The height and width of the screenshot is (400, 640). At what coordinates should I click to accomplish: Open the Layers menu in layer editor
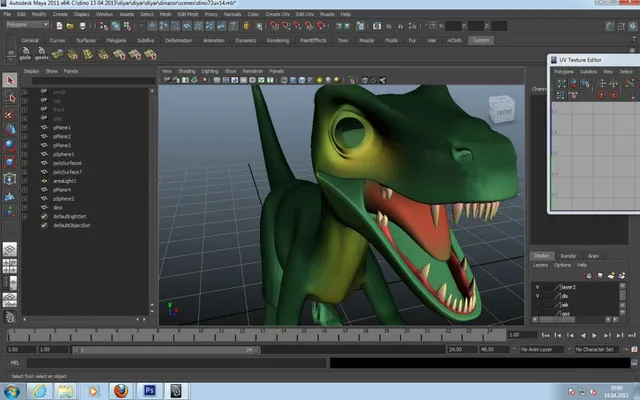[x=540, y=265]
